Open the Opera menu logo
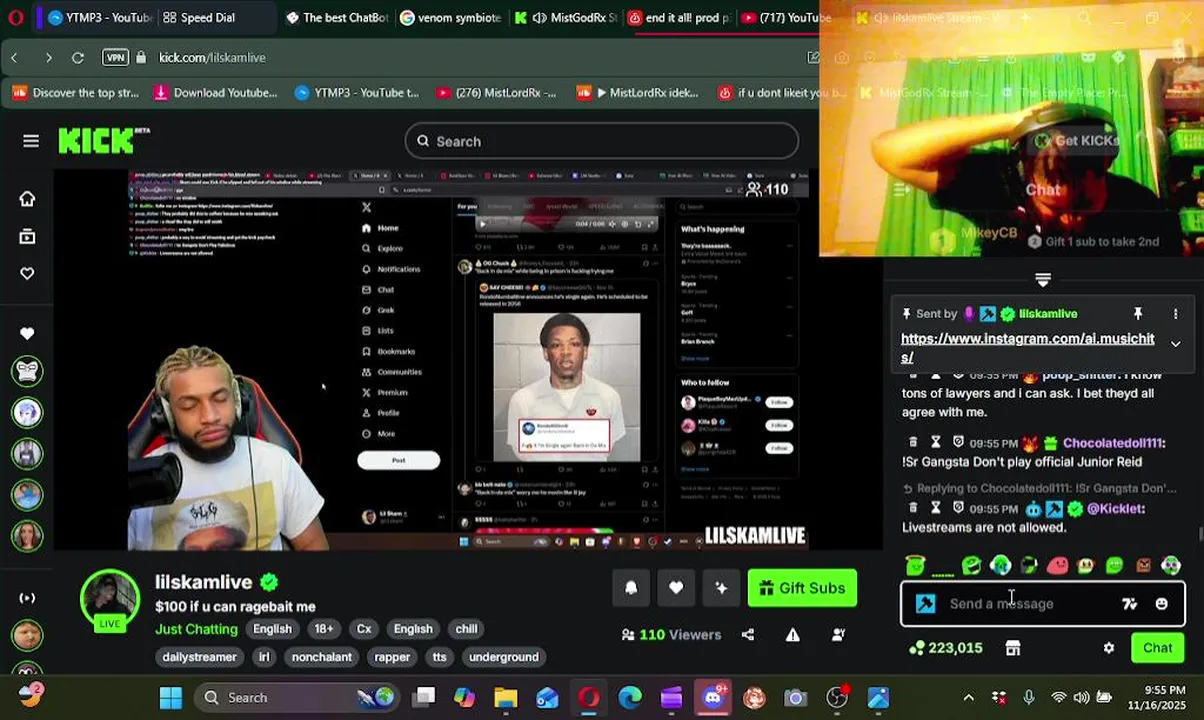The width and height of the screenshot is (1204, 720). pos(15,18)
